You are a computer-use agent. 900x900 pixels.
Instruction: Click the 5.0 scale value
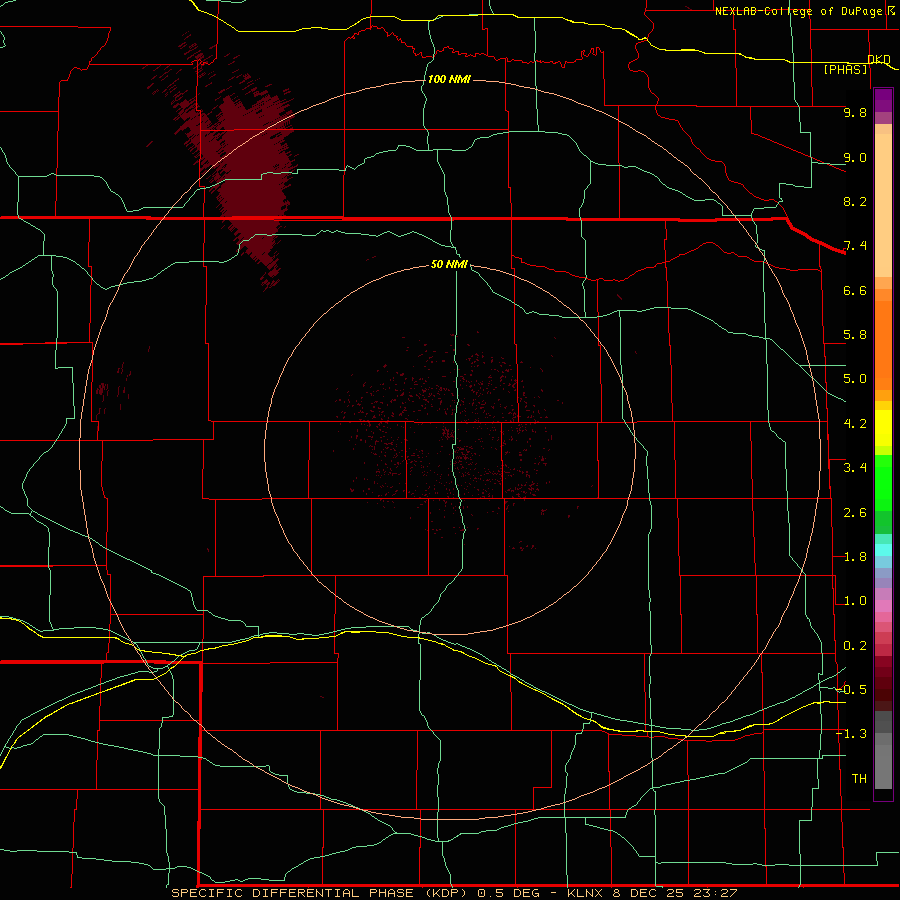(855, 379)
